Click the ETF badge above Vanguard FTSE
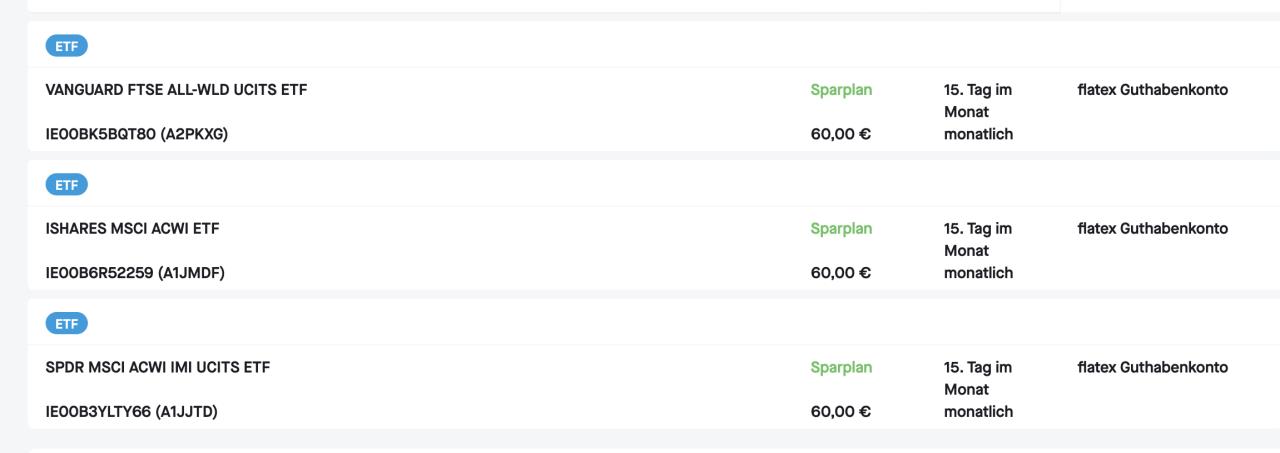 point(67,46)
